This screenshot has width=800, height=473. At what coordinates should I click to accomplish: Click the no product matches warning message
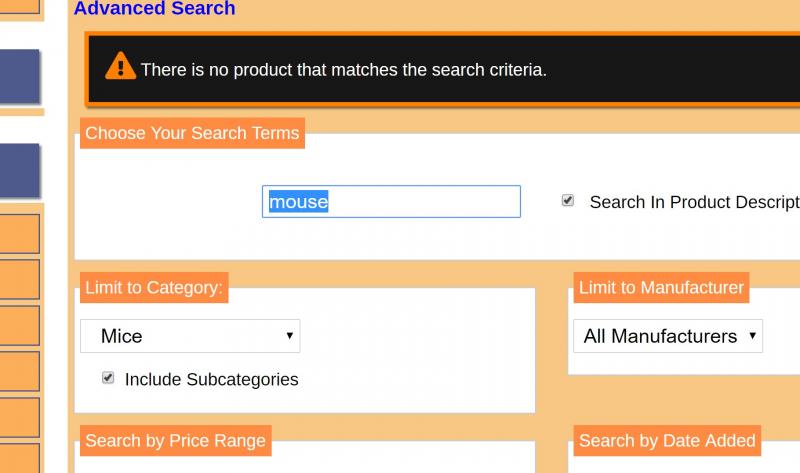pos(343,69)
